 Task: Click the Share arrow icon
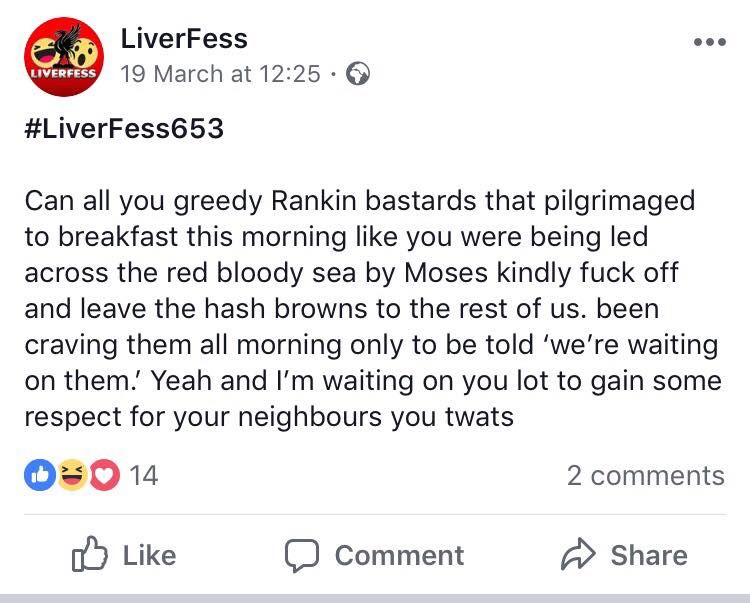(578, 554)
